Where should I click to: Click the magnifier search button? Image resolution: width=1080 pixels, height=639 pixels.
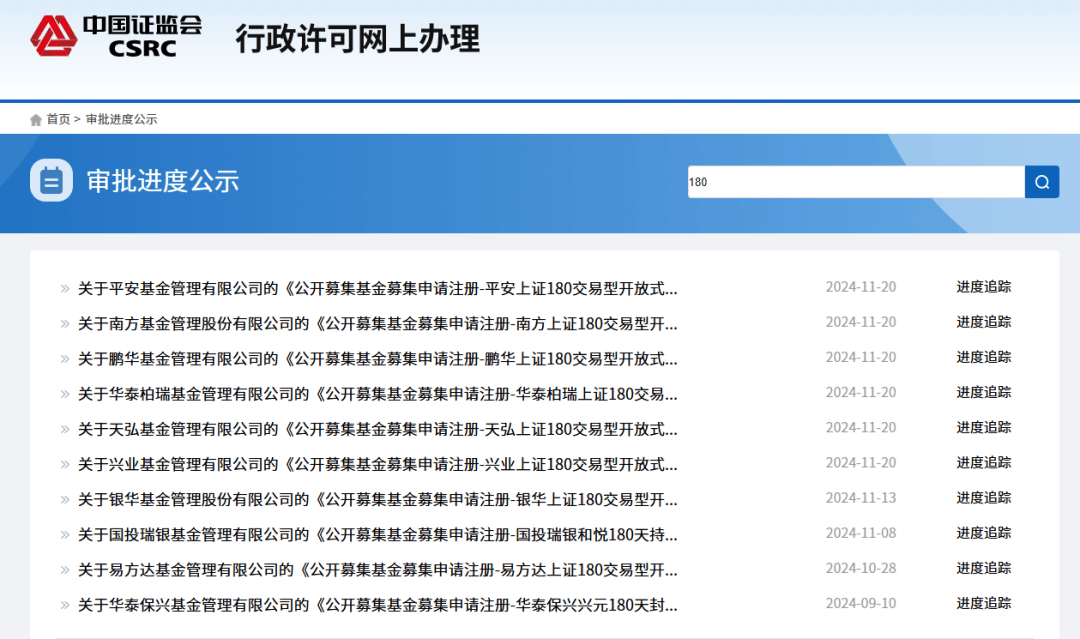coord(1041,182)
